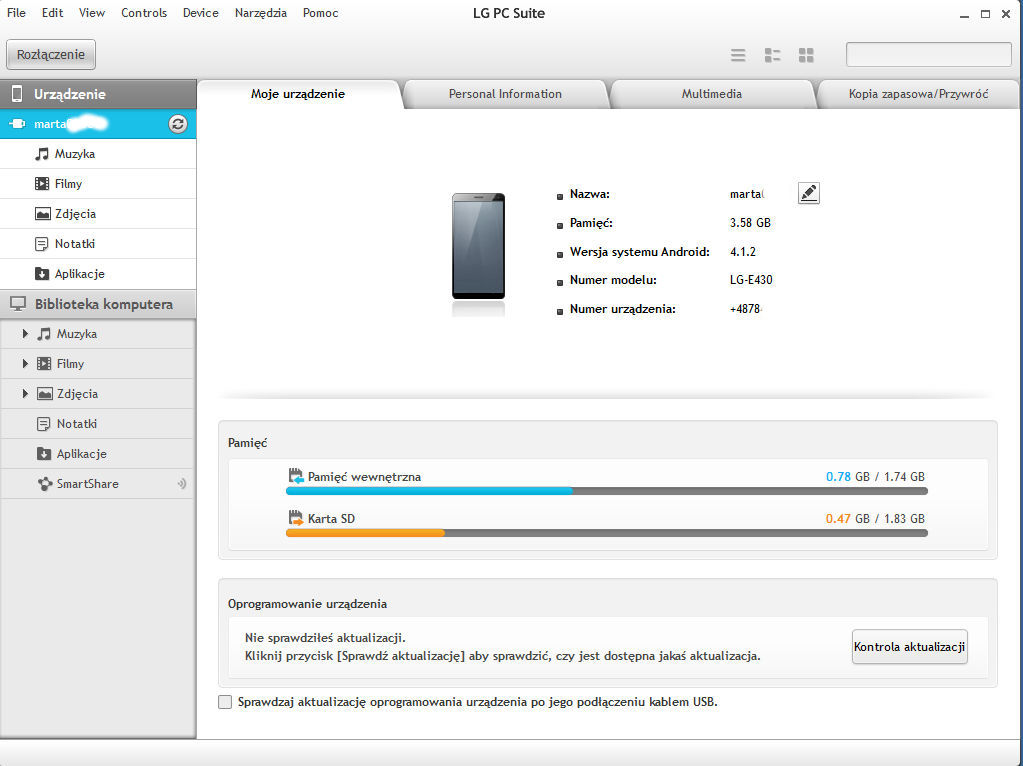Click the USB connection icon beside marta
The width and height of the screenshot is (1023, 766).
[x=17, y=124]
